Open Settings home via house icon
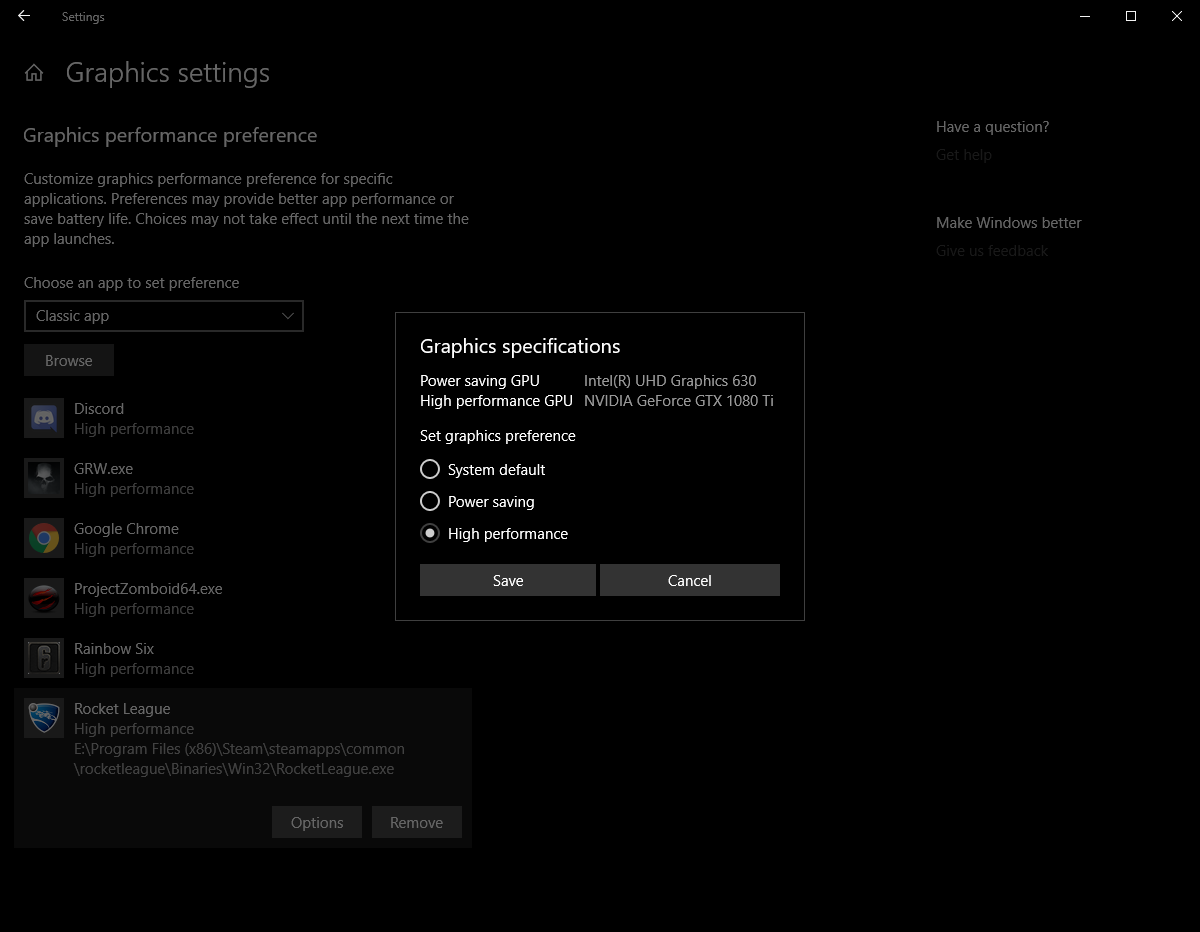 point(34,73)
